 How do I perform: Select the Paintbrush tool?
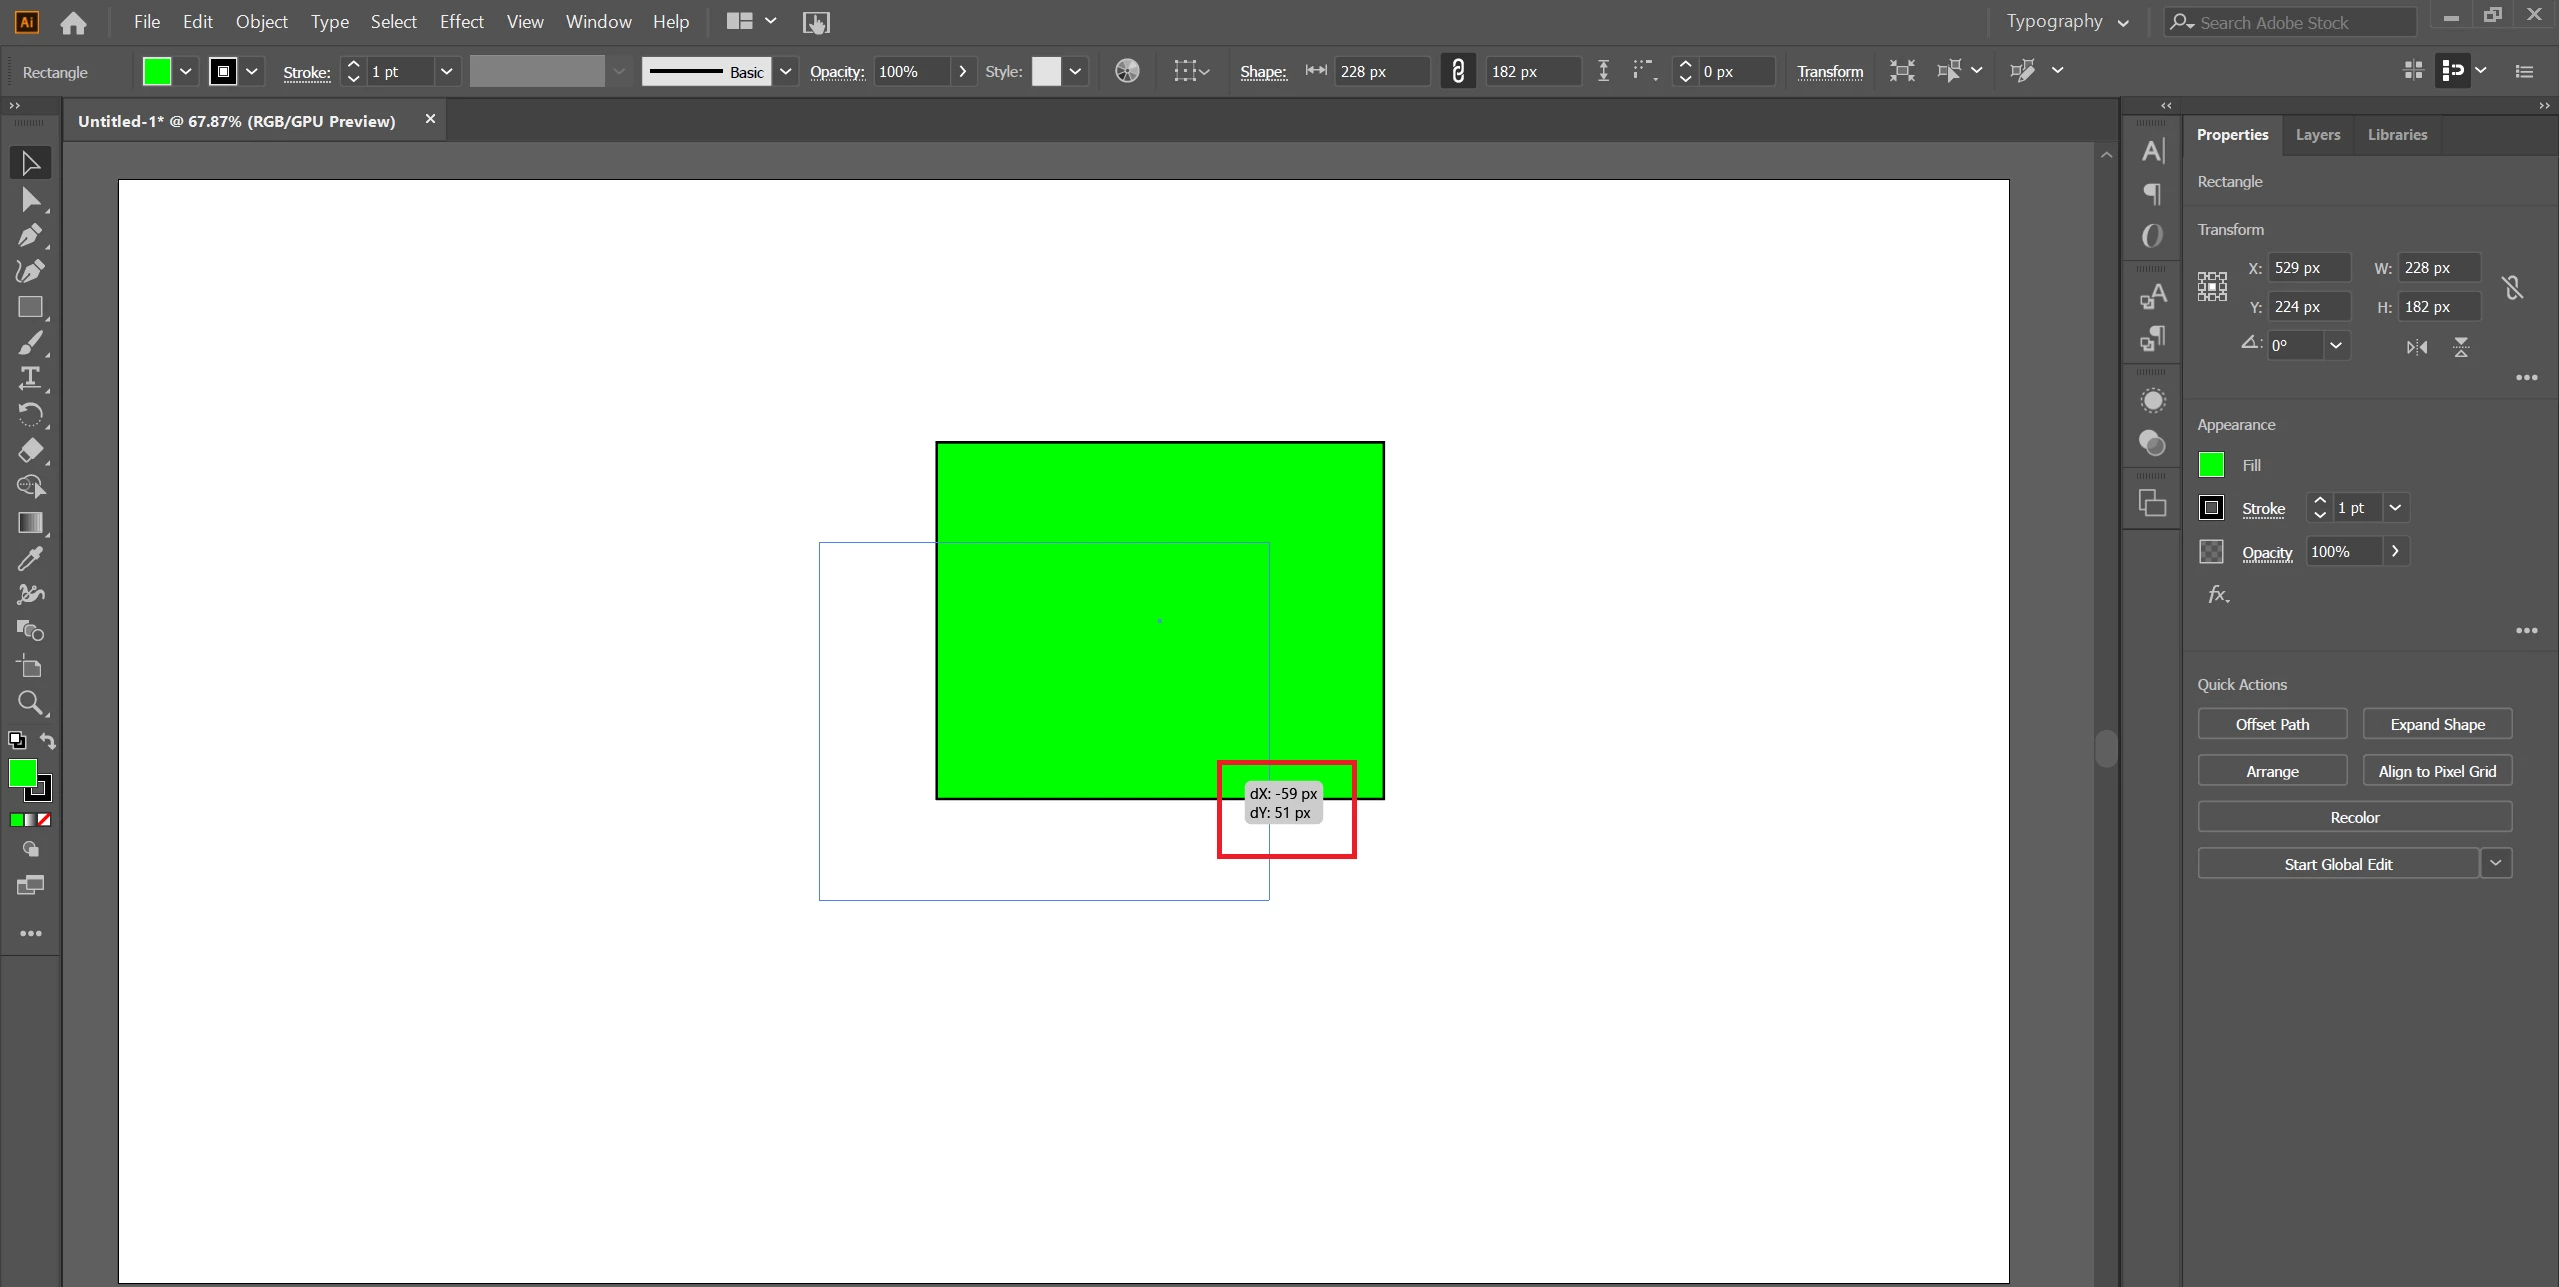pyautogui.click(x=30, y=343)
